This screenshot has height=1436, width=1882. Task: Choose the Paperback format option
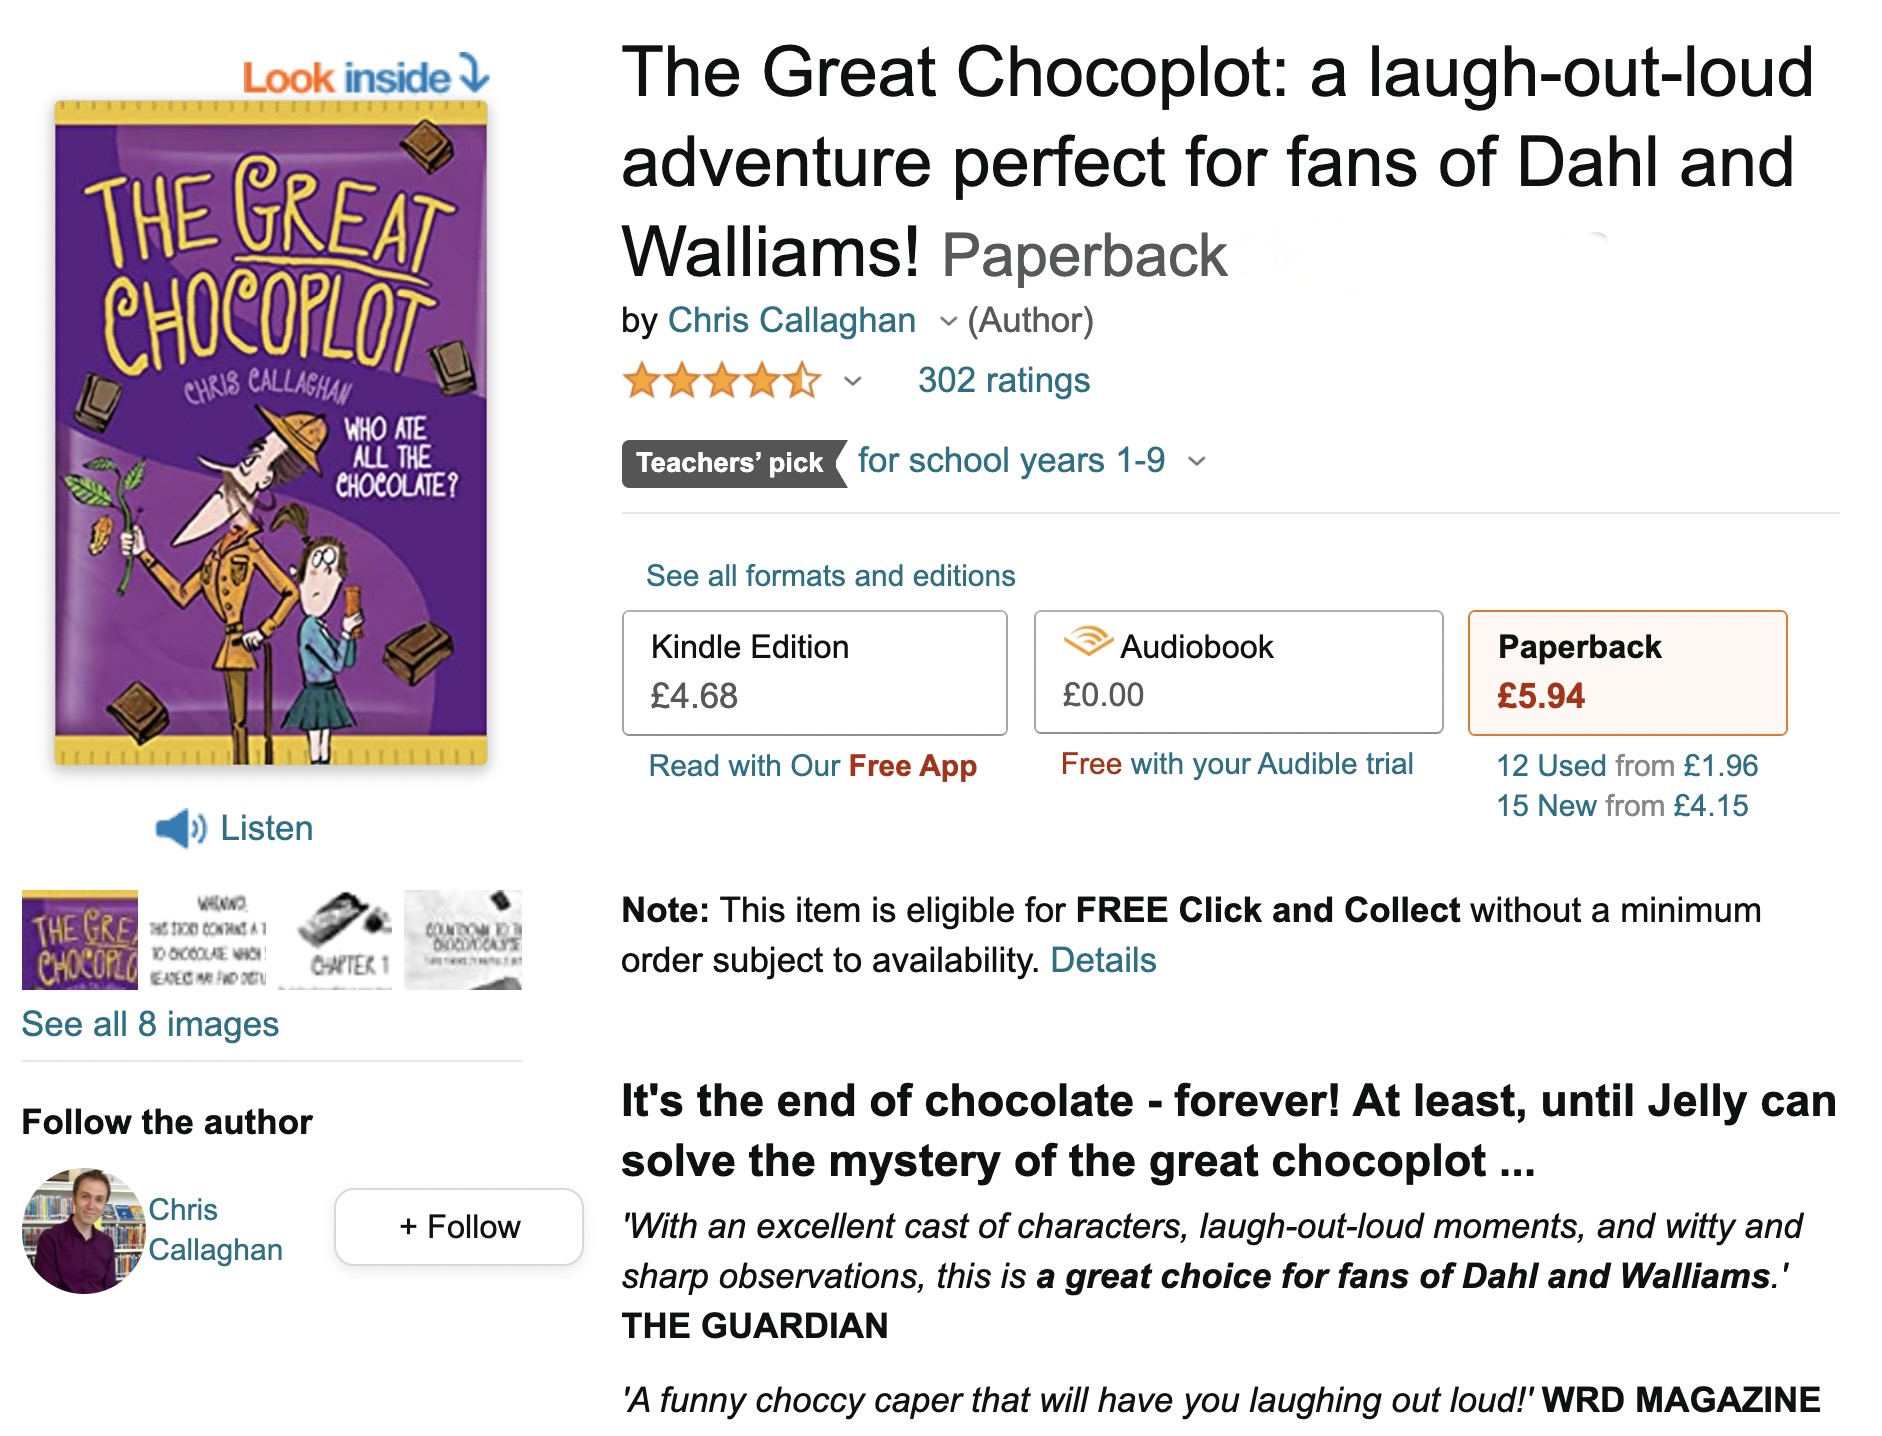point(1626,672)
